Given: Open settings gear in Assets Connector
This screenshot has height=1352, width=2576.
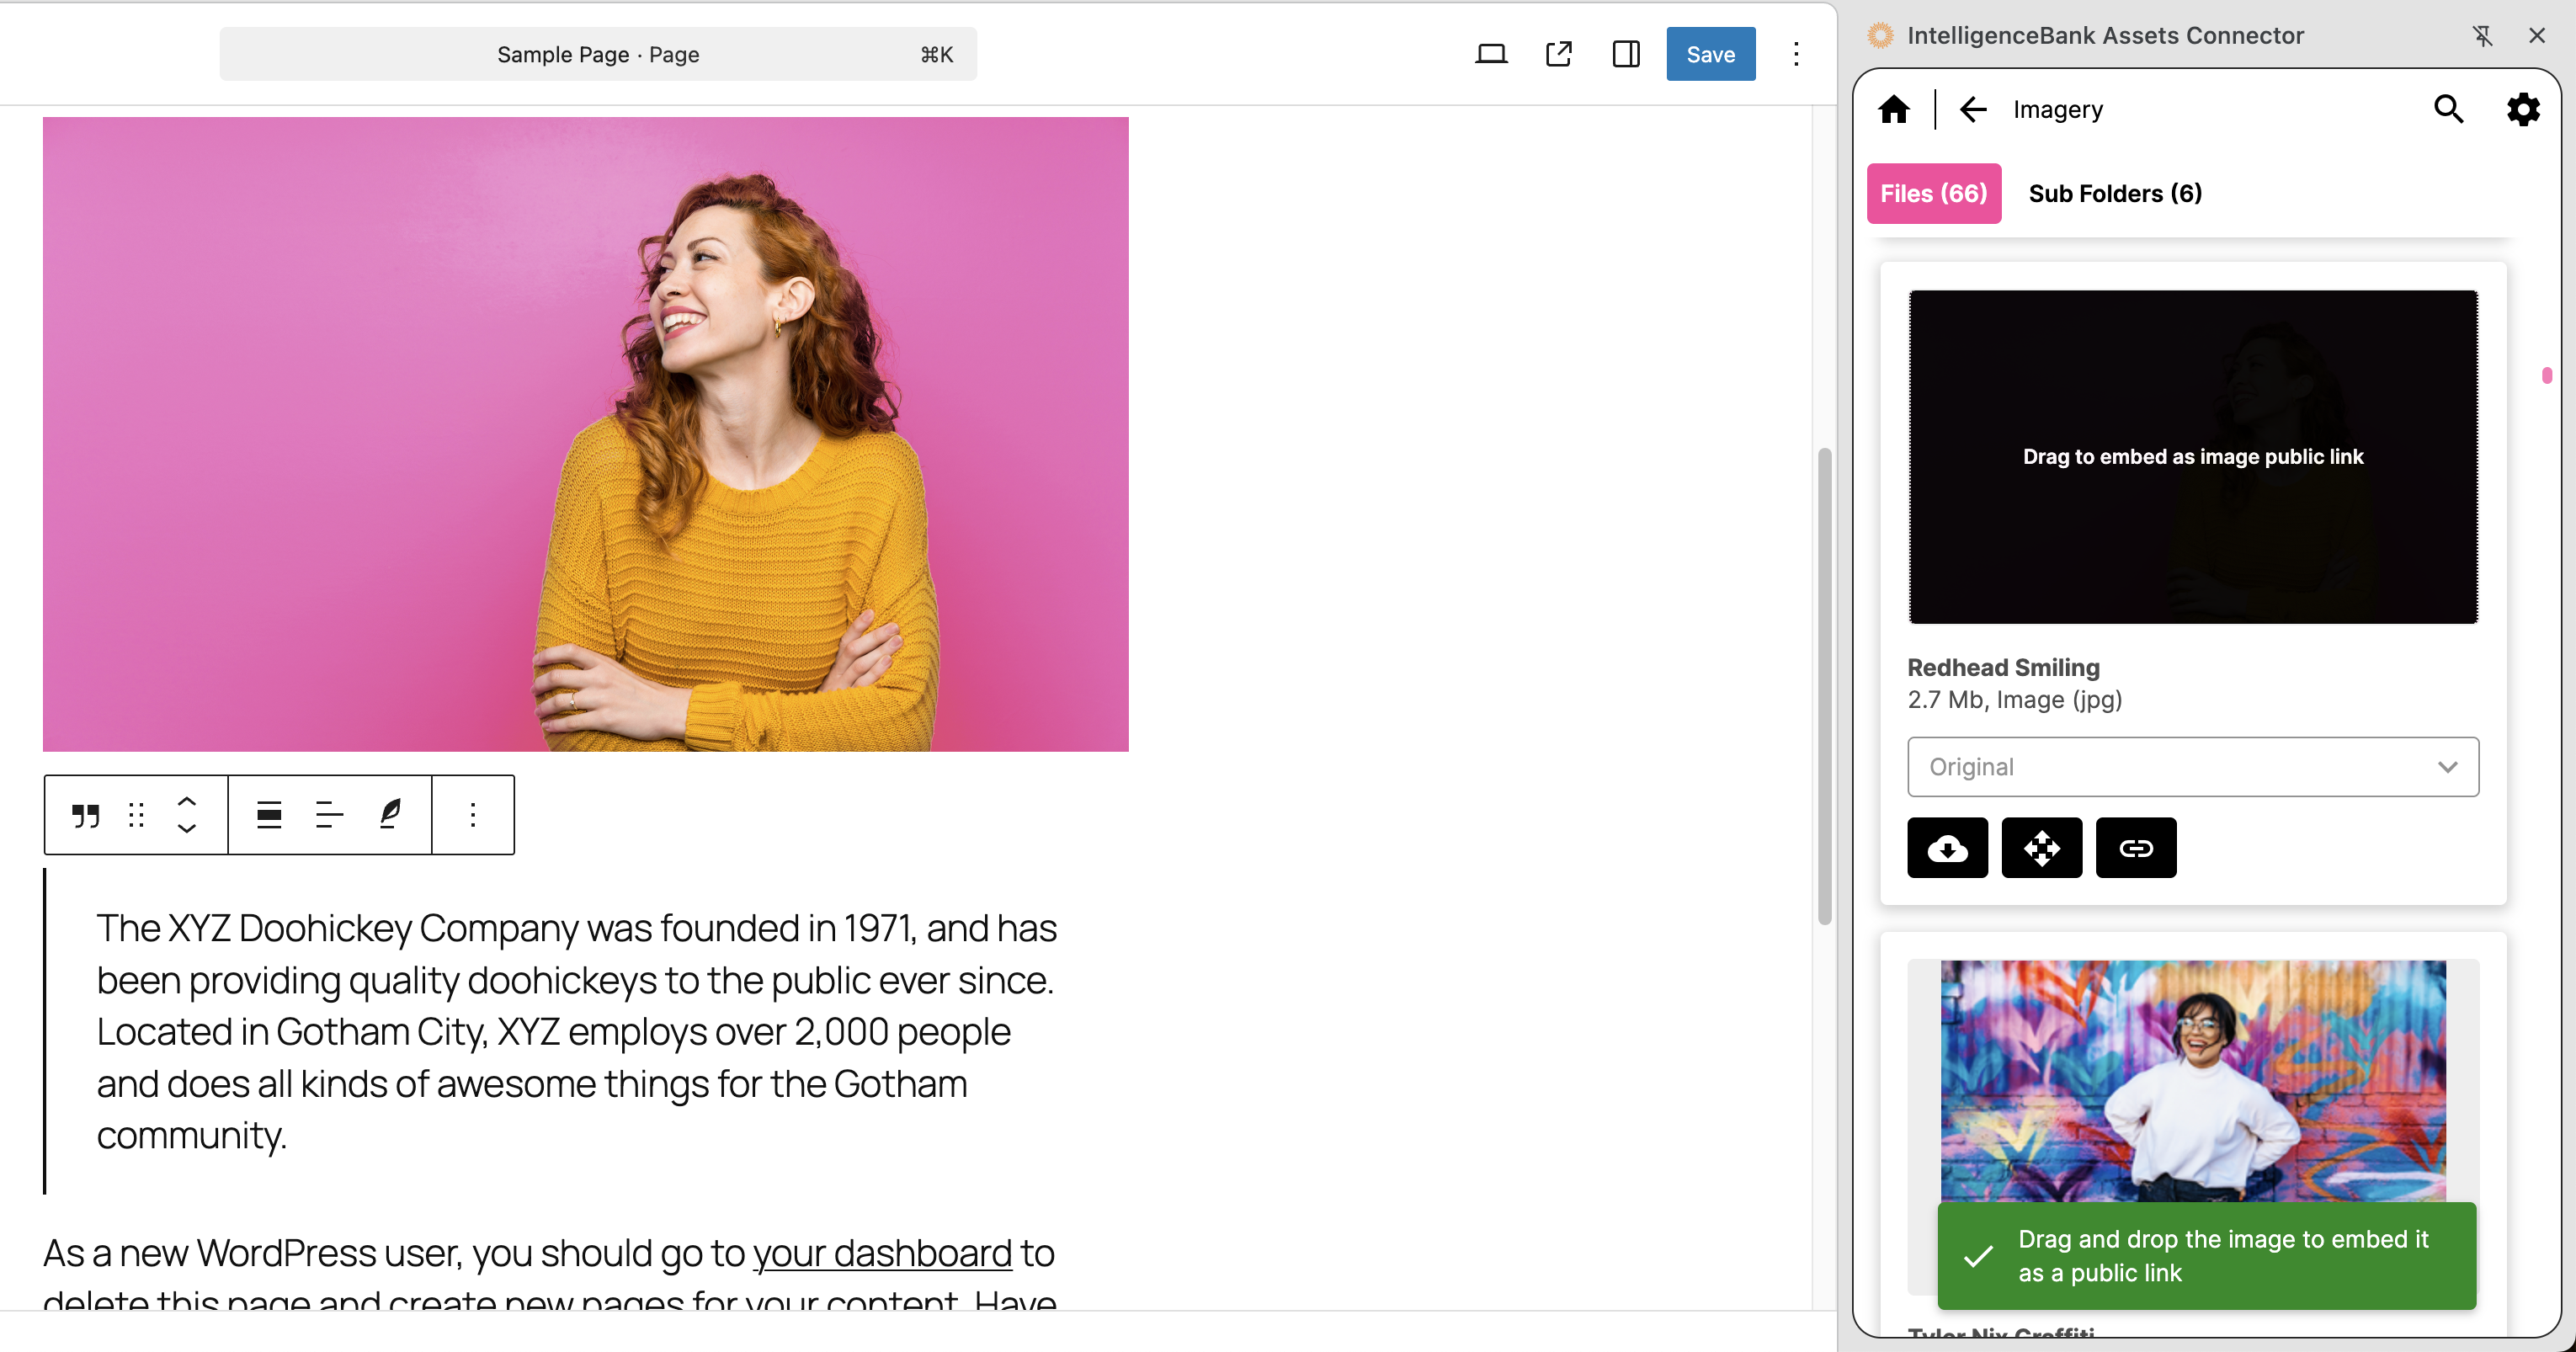Looking at the screenshot, I should coord(2523,109).
